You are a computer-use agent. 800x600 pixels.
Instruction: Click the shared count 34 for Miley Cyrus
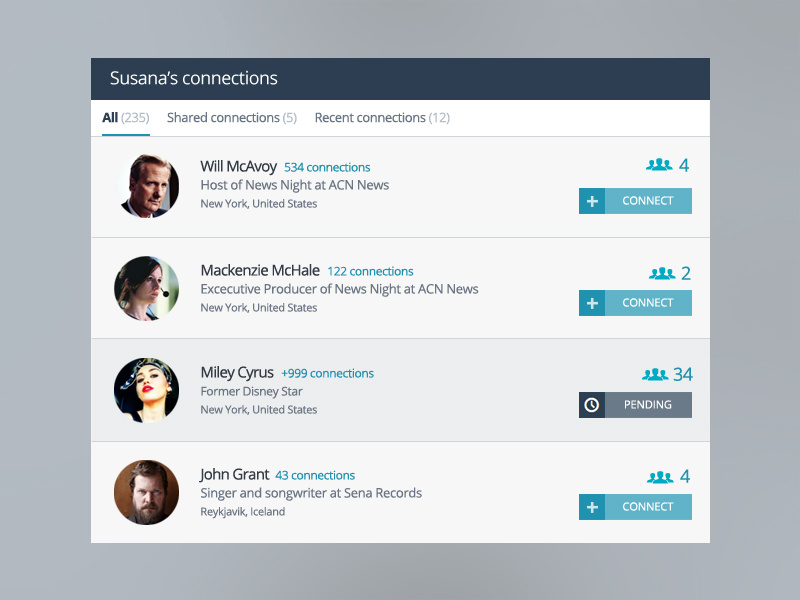point(683,374)
